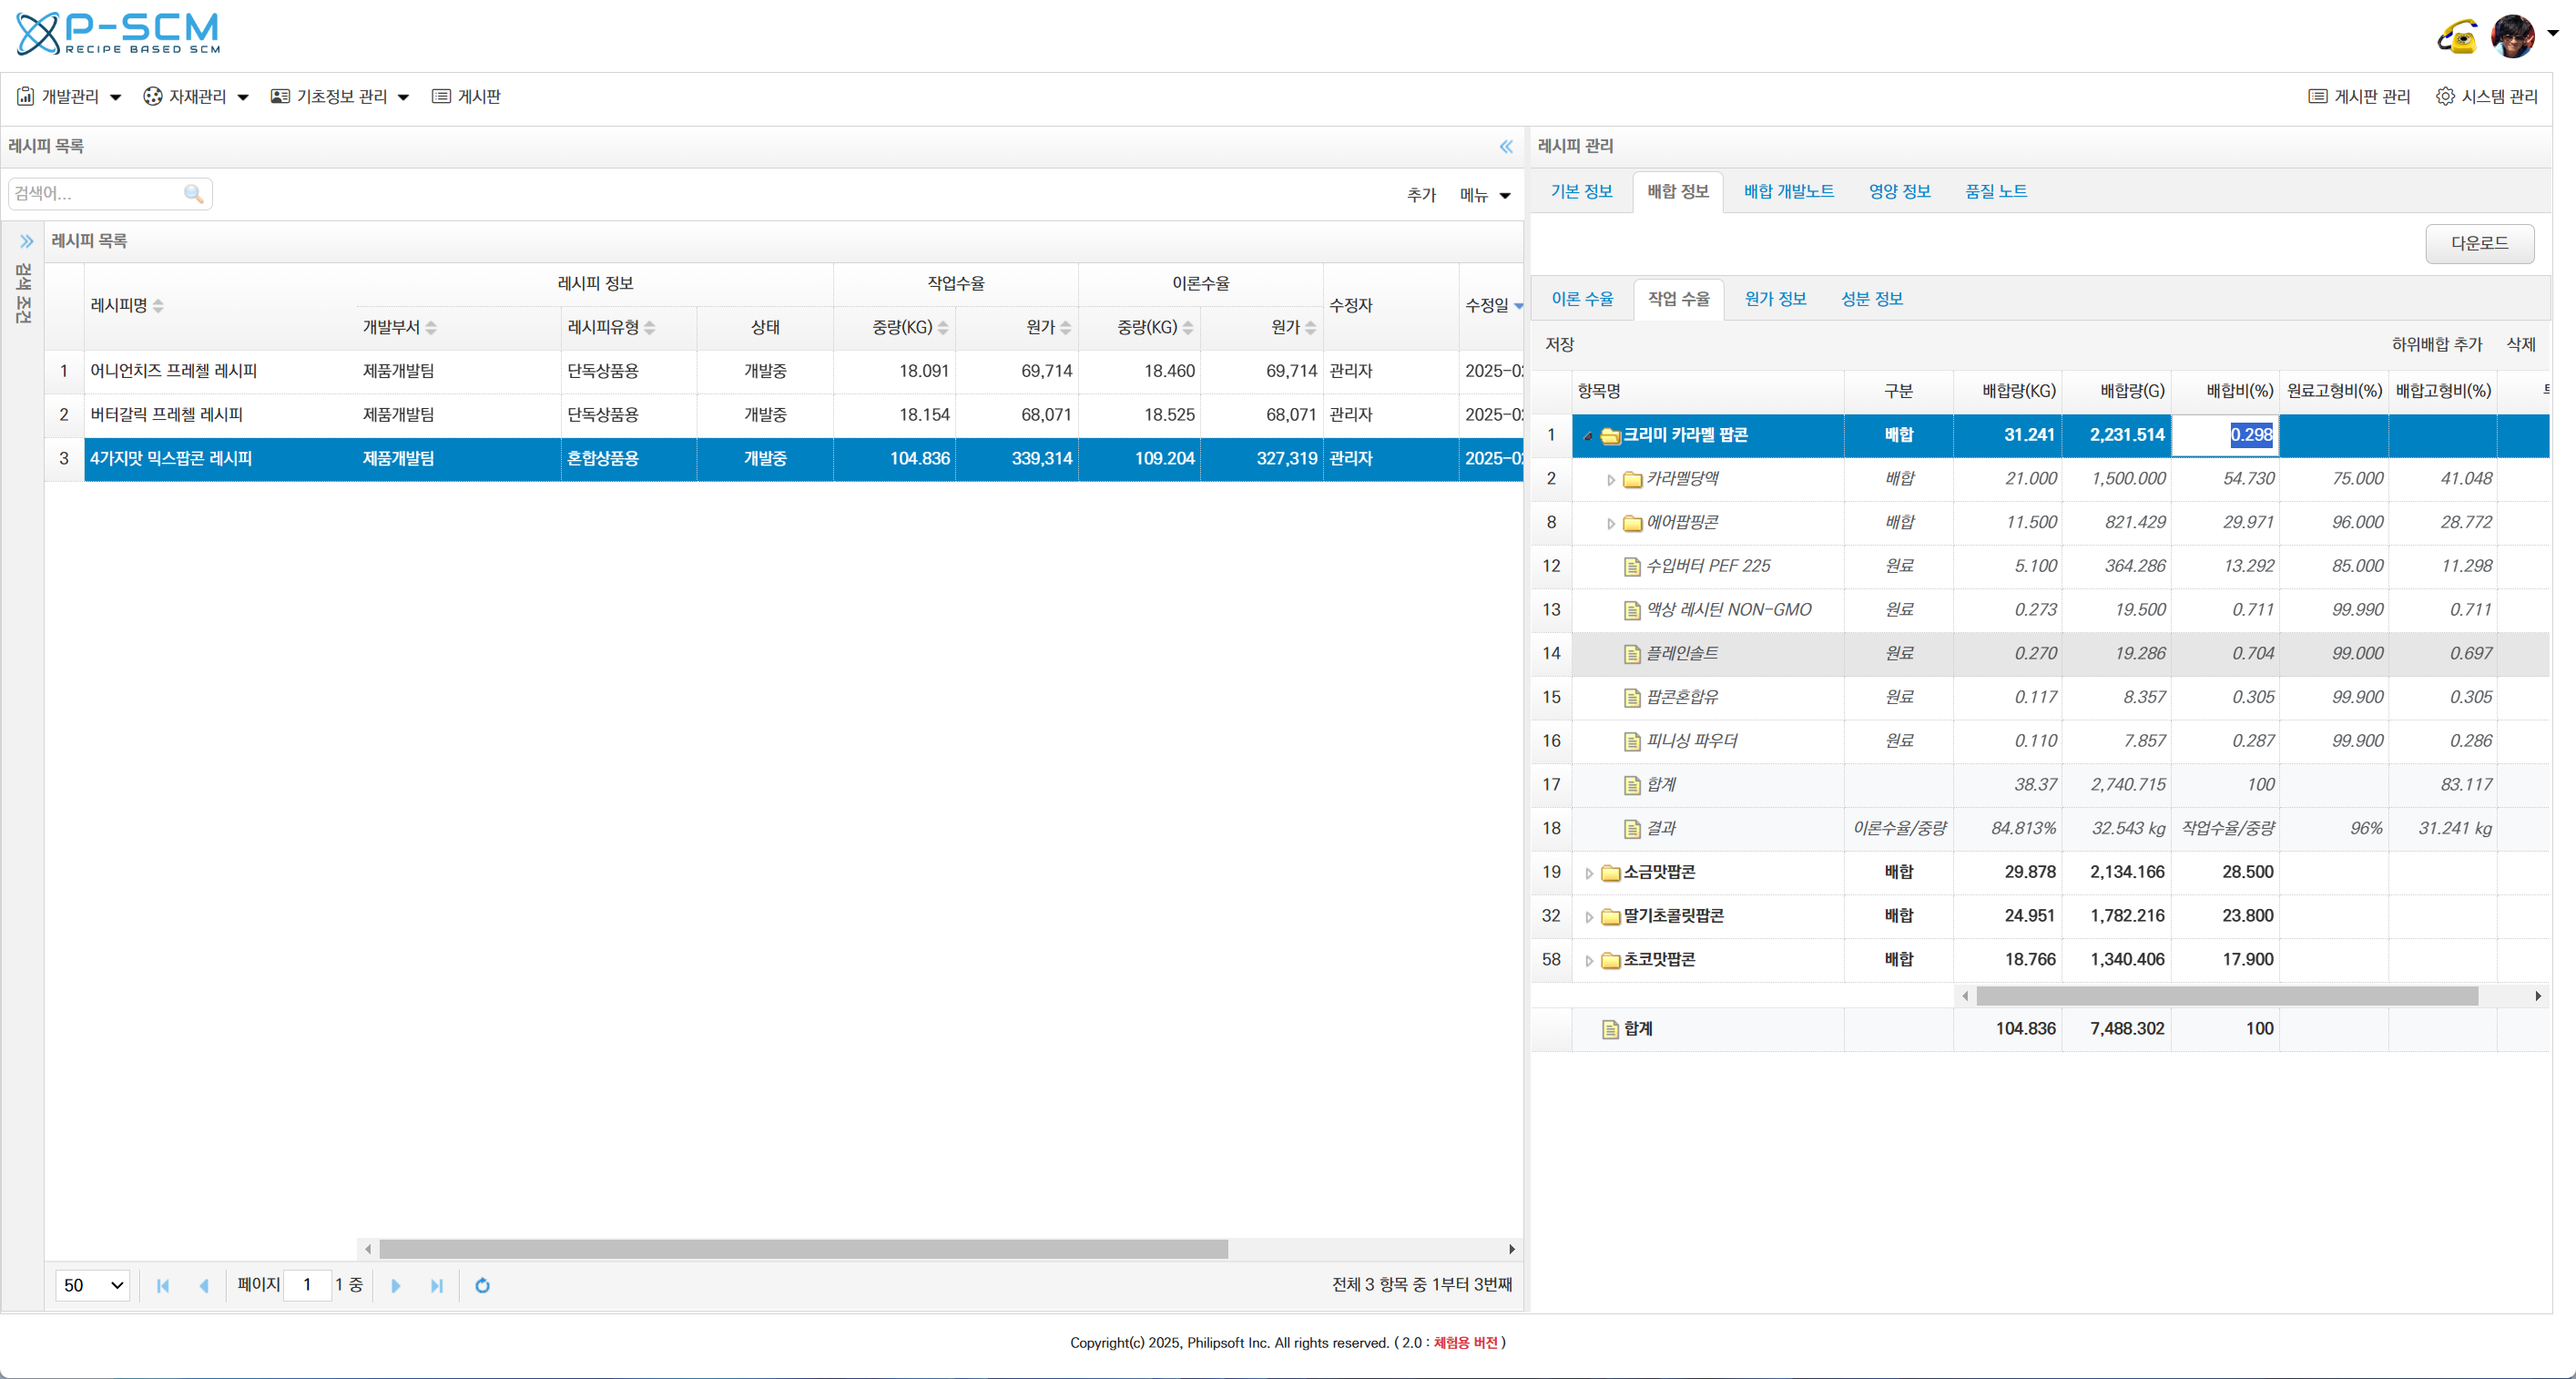Select the 버터갈릭 프레첼 레시피 row

[x=783, y=415]
